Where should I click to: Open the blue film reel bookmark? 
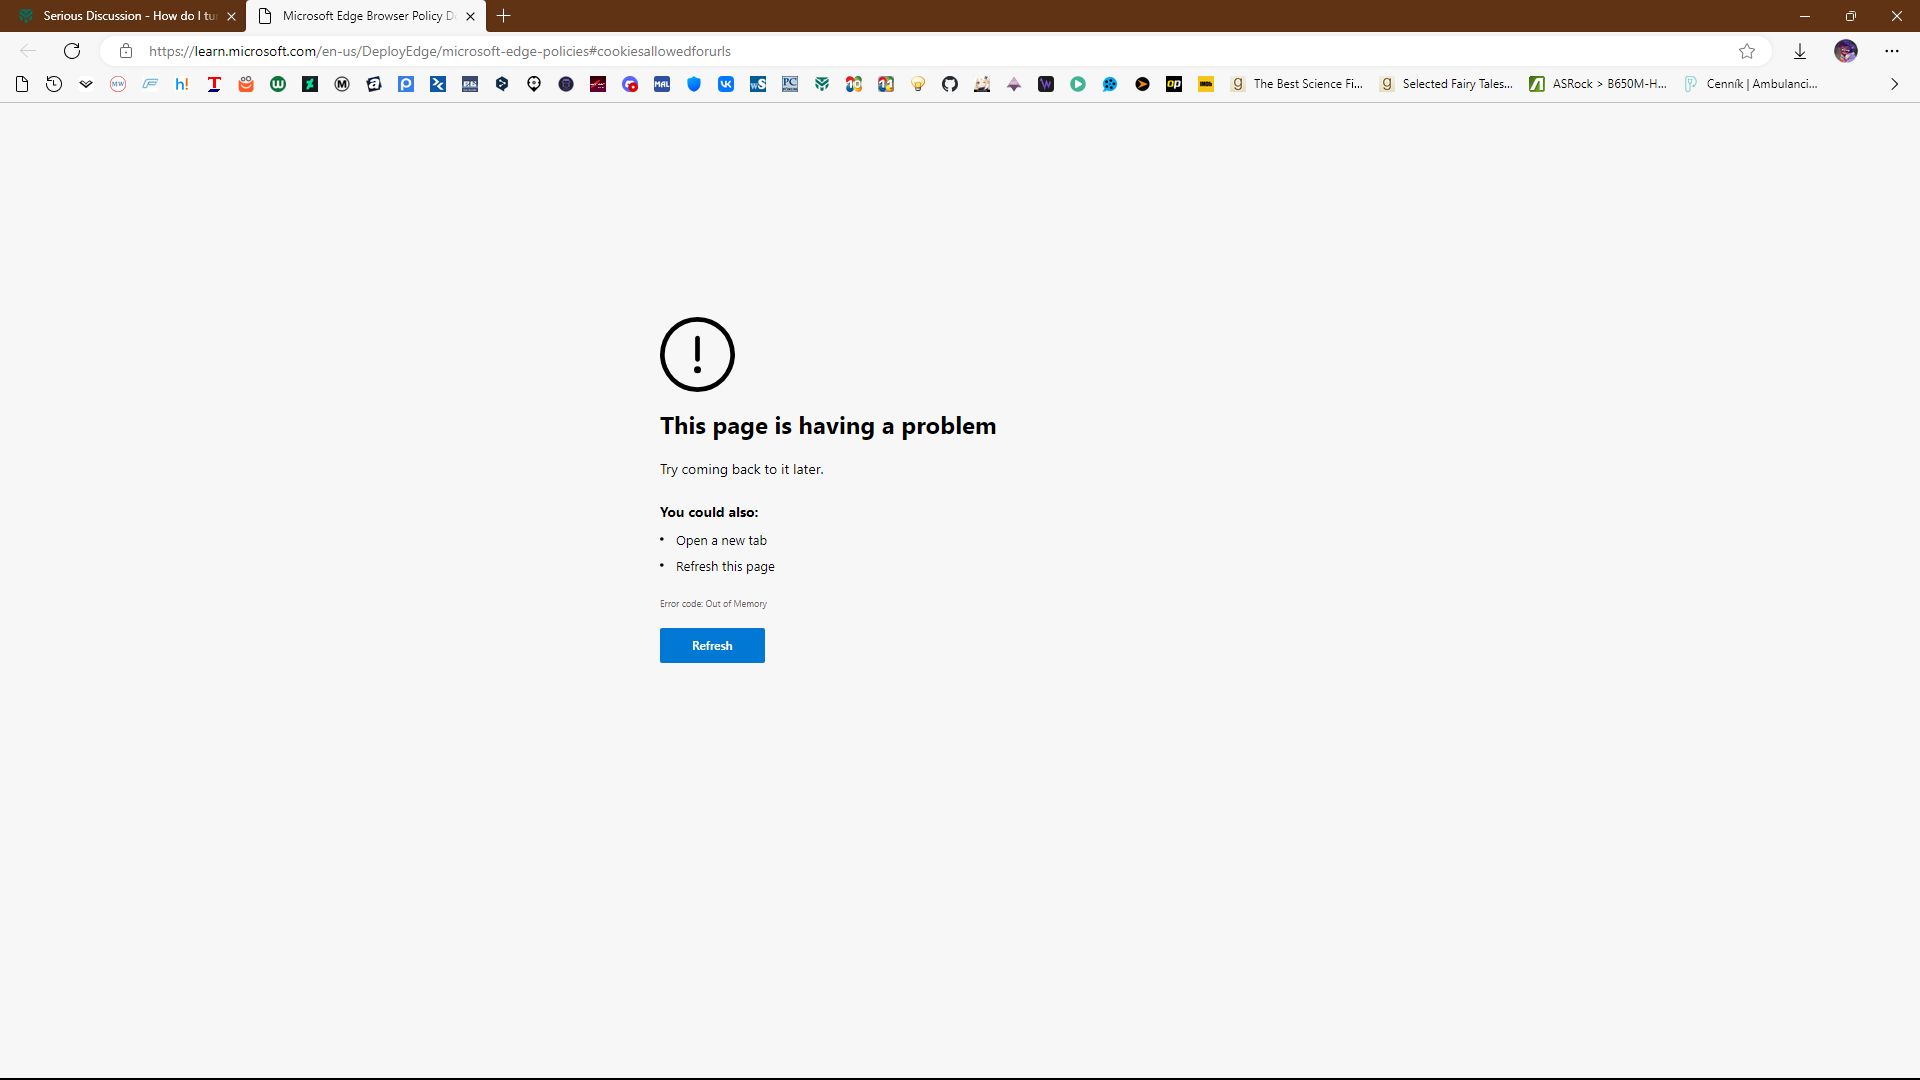[1110, 84]
